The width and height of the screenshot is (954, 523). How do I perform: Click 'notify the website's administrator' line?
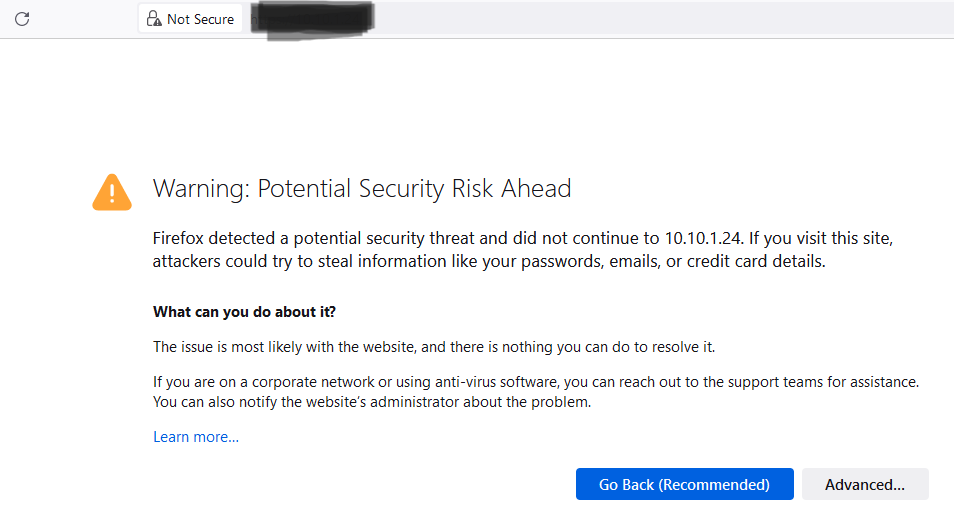(372, 402)
